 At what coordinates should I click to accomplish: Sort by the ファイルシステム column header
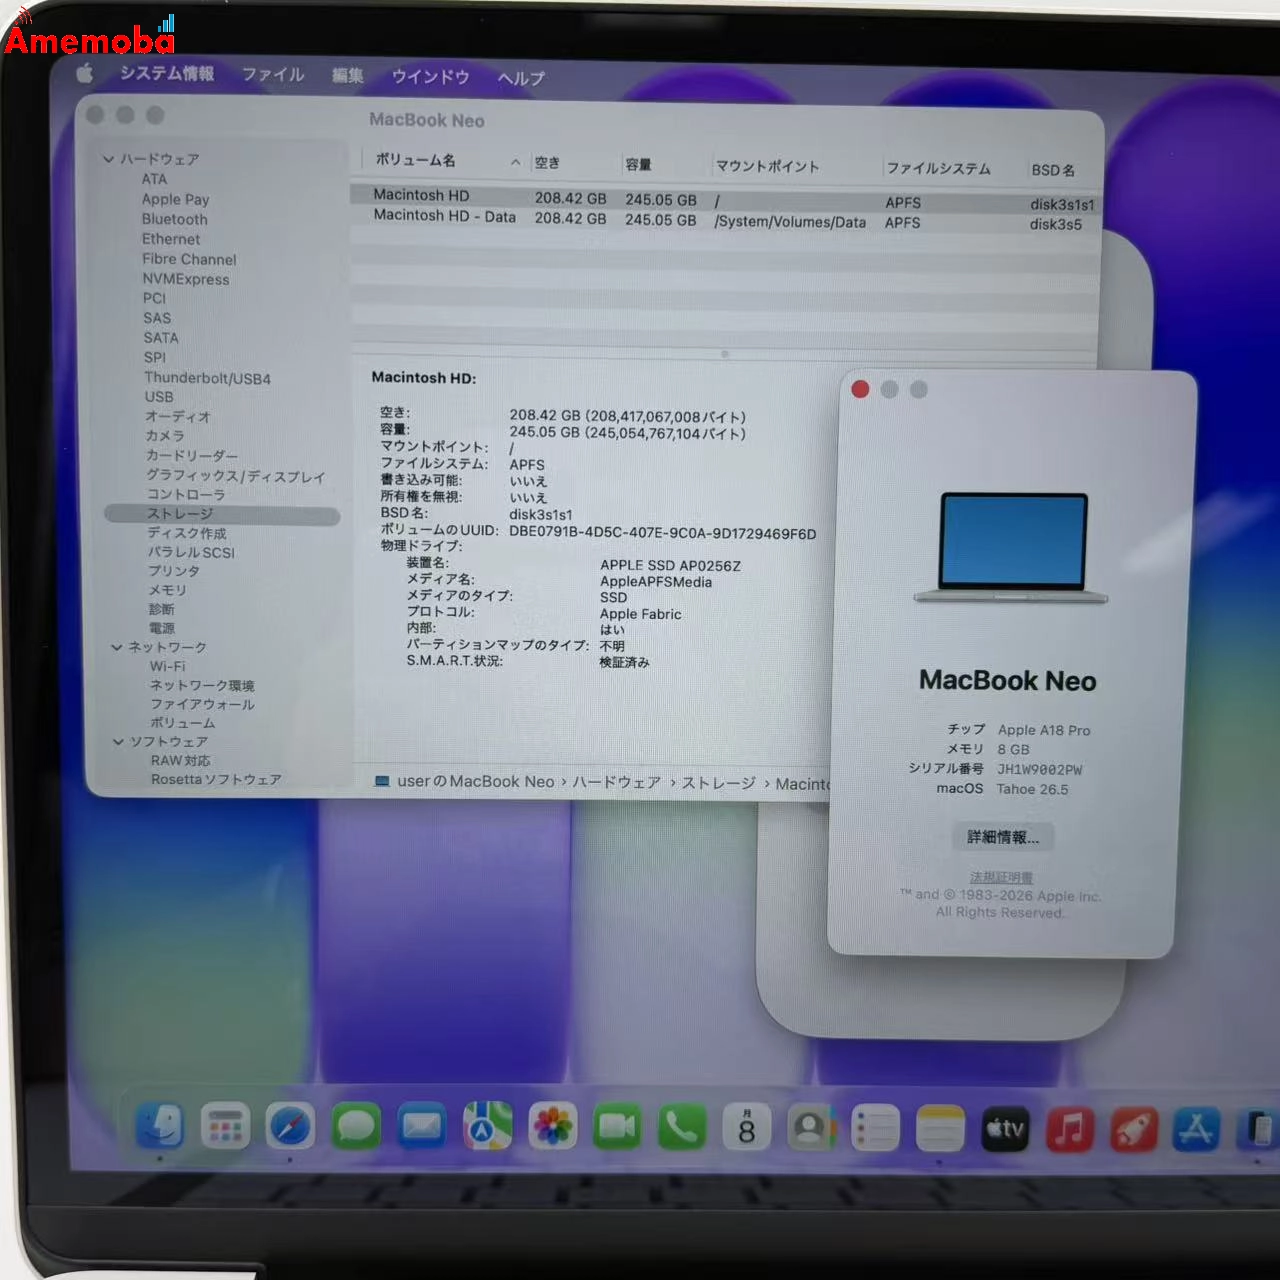(x=938, y=168)
